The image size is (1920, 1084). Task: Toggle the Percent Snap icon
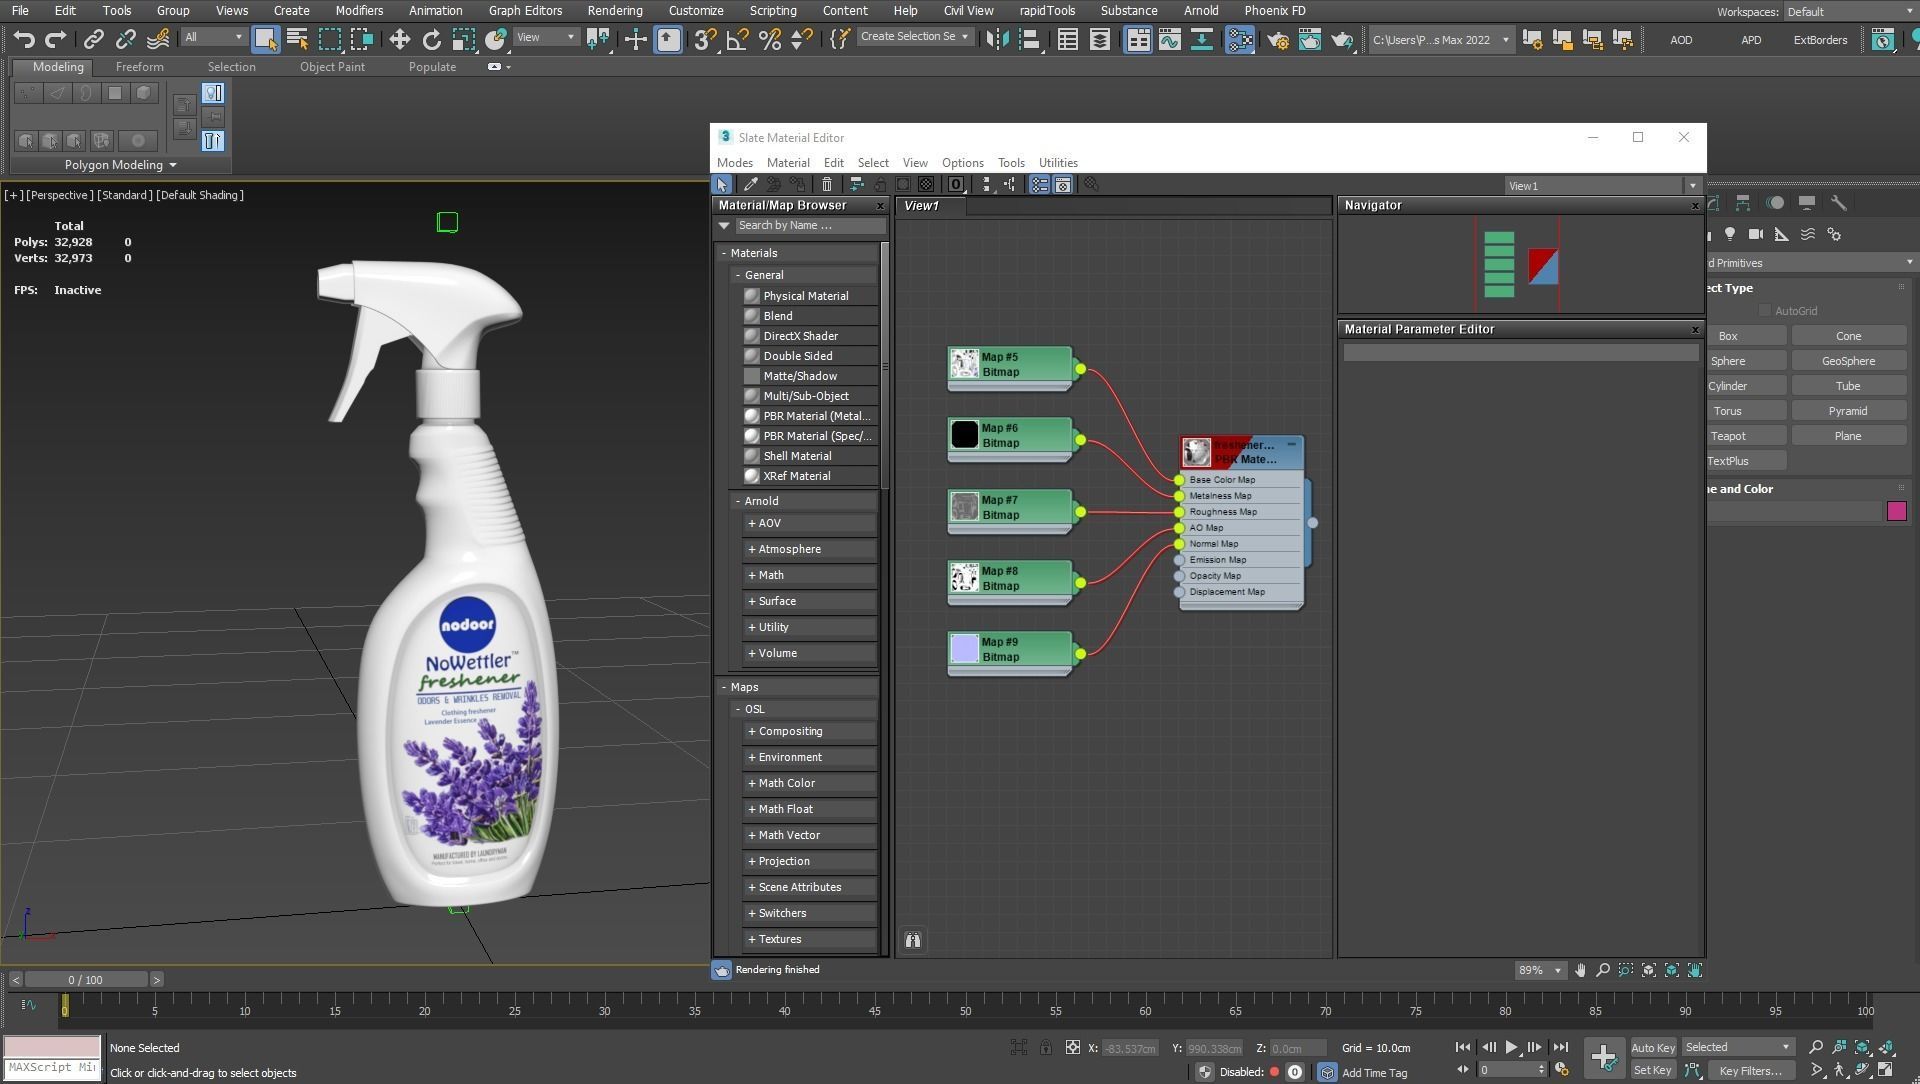[x=769, y=39]
